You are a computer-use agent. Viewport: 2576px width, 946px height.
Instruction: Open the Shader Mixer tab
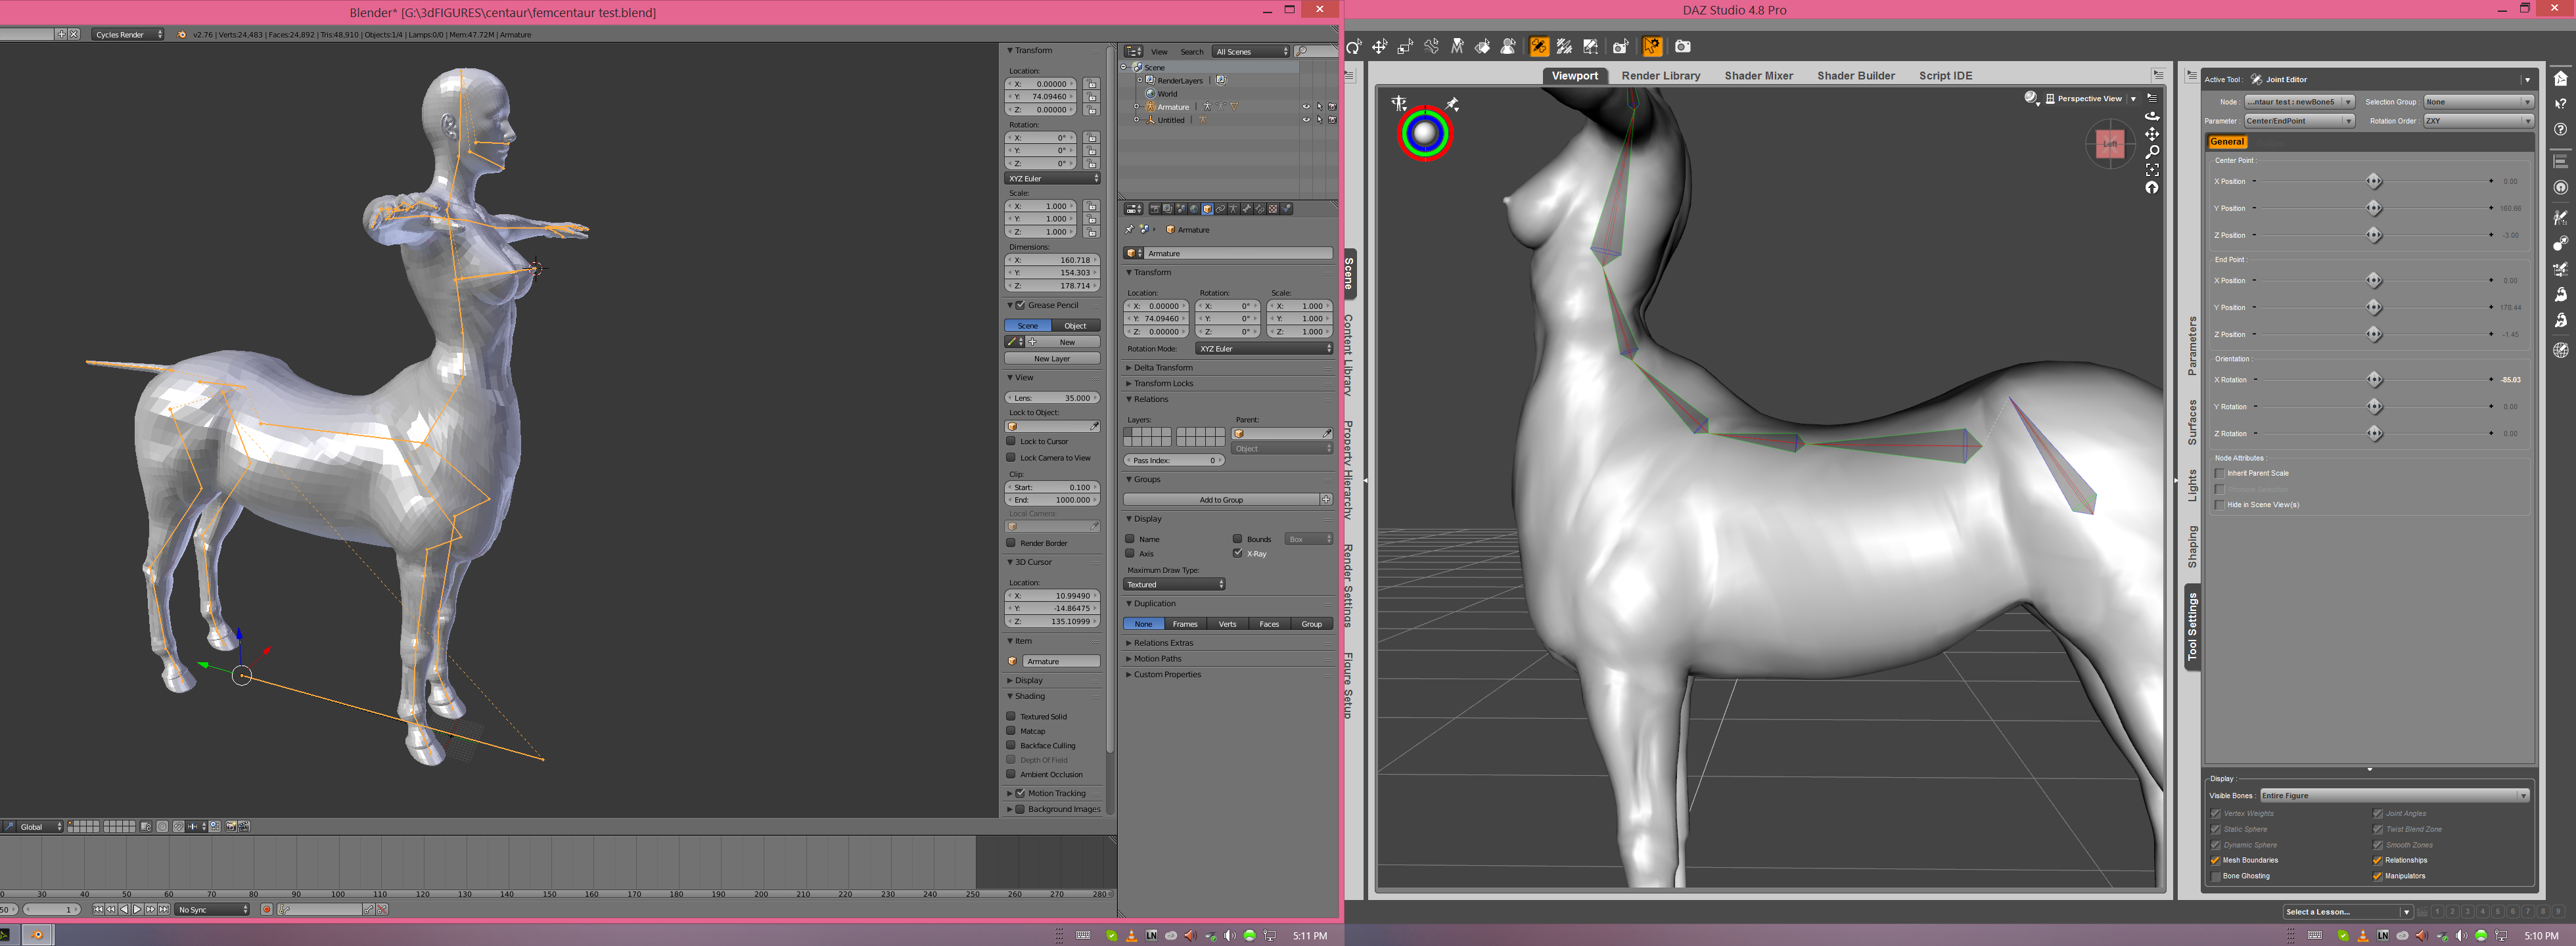(x=1758, y=76)
